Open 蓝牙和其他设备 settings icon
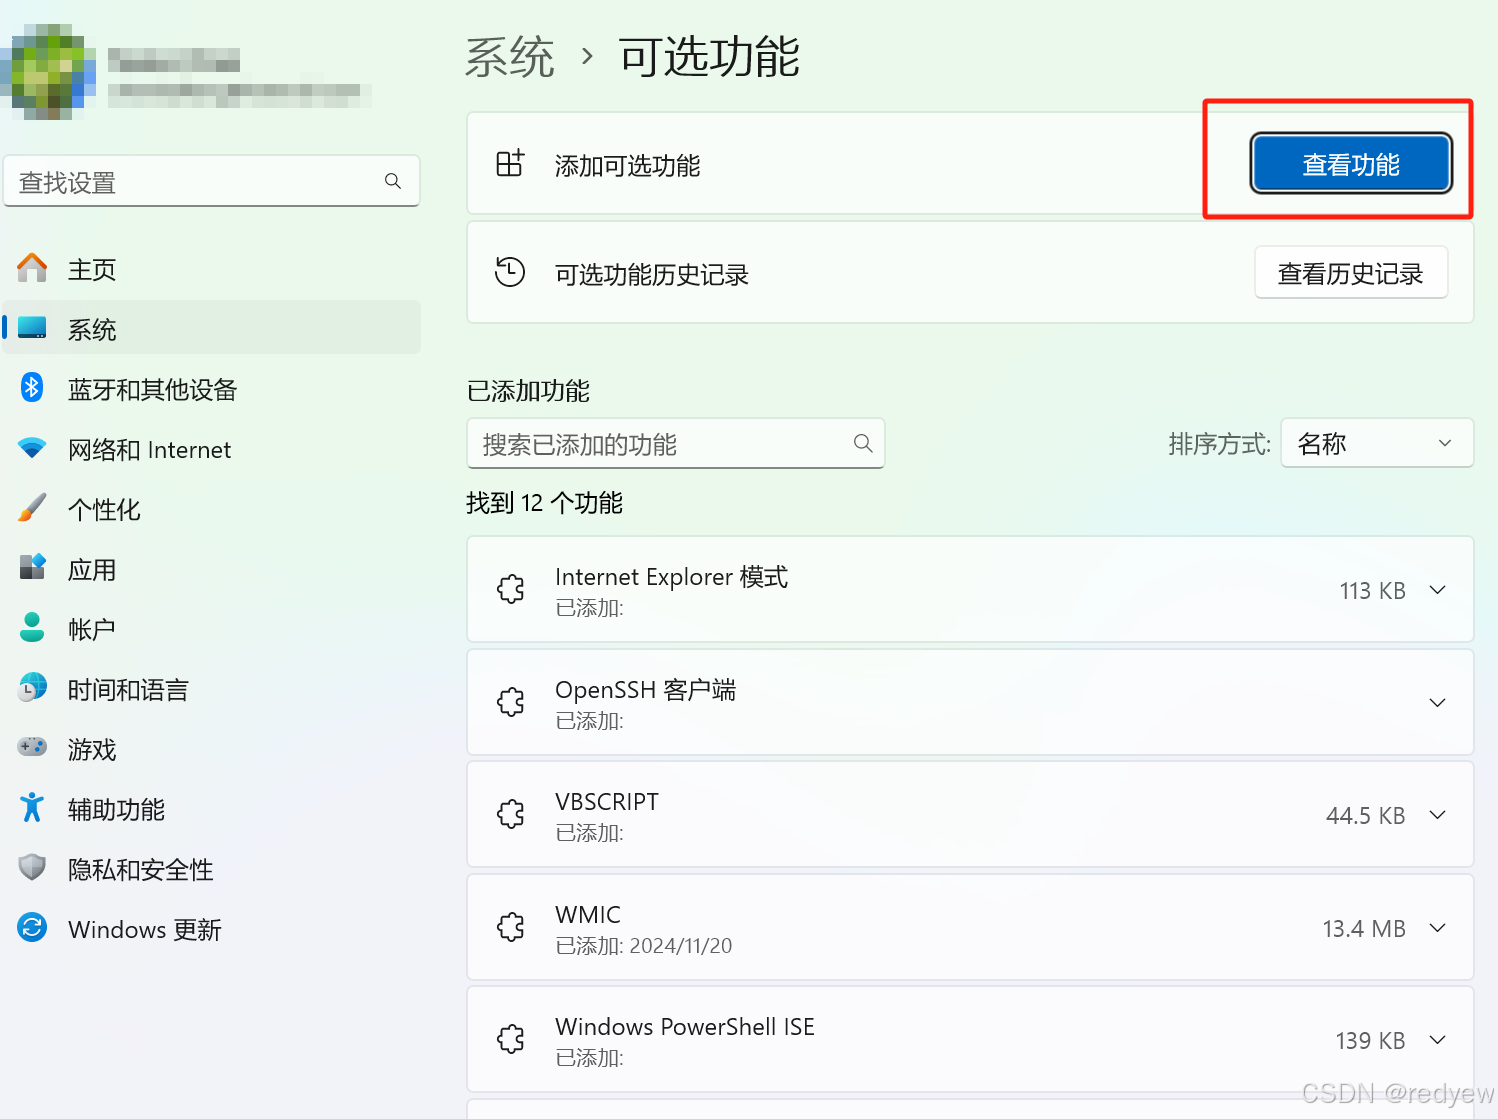 pos(32,388)
